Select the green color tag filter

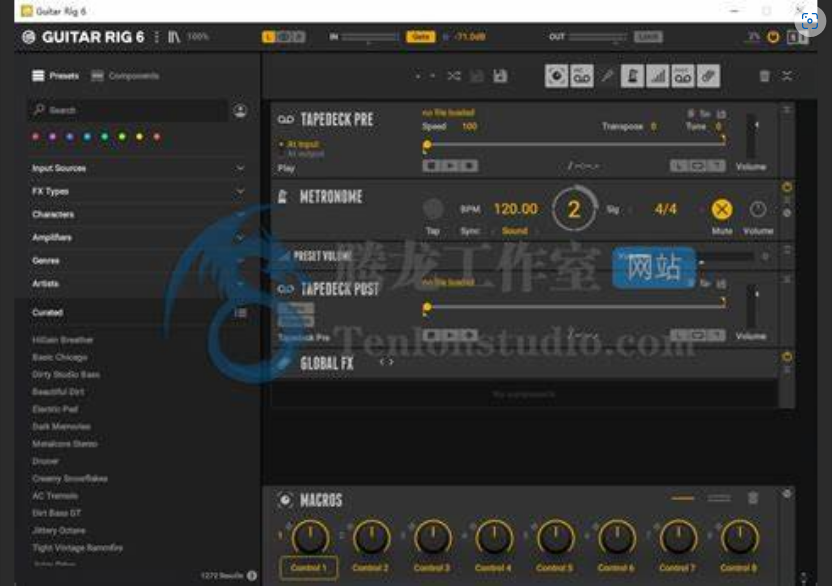(x=105, y=136)
